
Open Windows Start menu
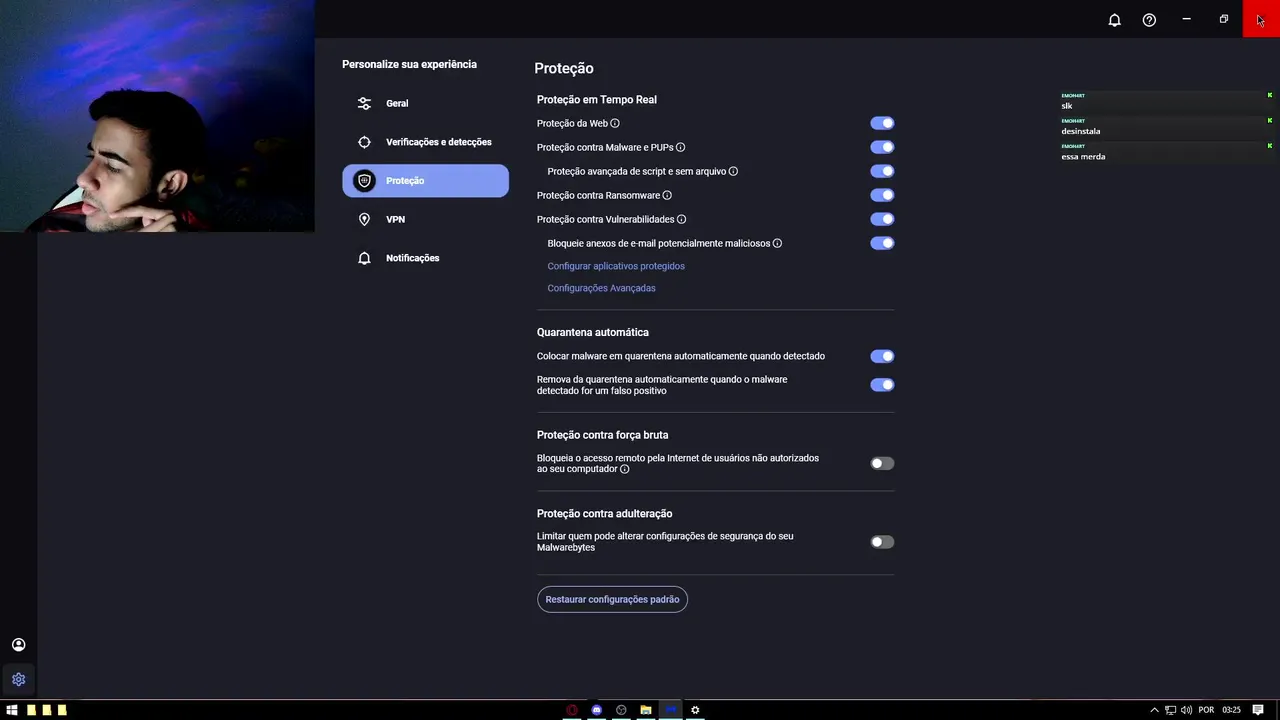[12, 710]
